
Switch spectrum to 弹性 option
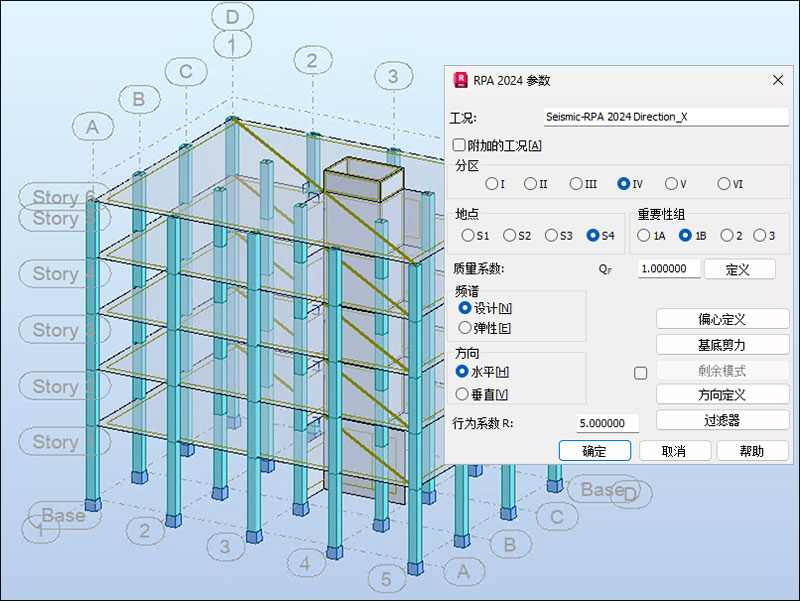[x=464, y=327]
